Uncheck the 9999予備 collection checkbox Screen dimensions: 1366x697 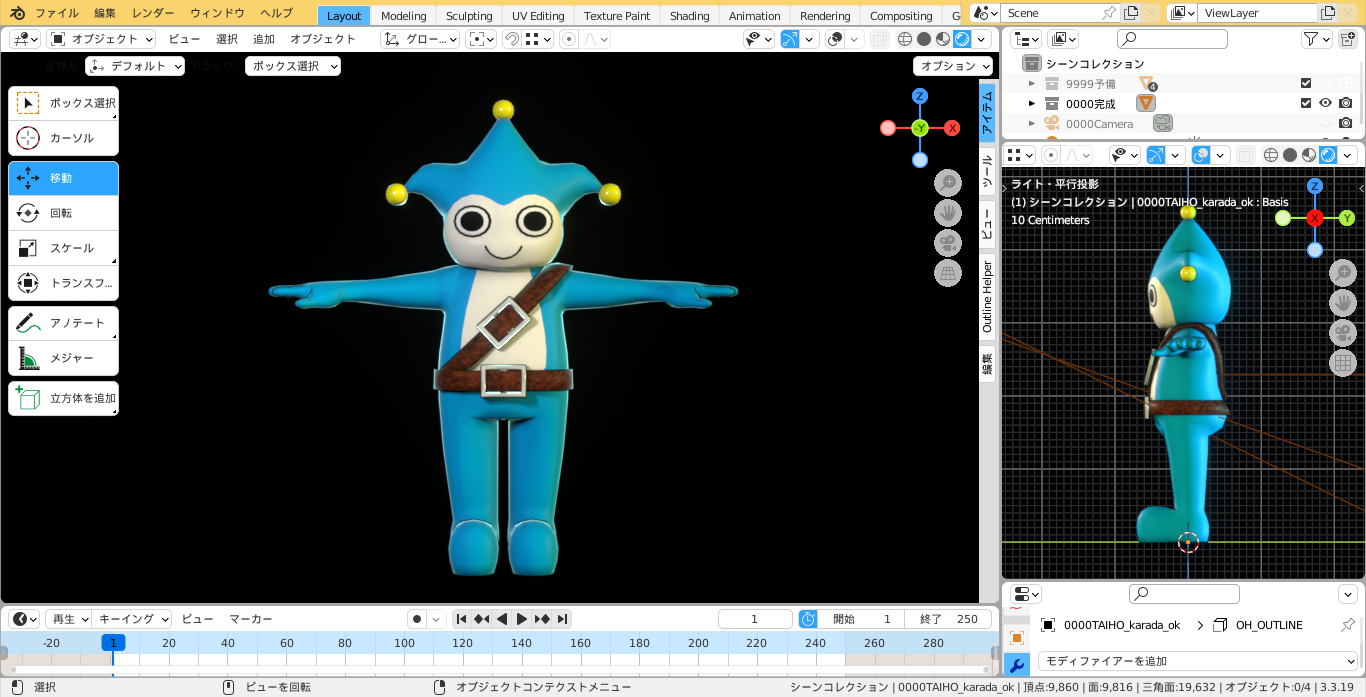click(x=1305, y=83)
